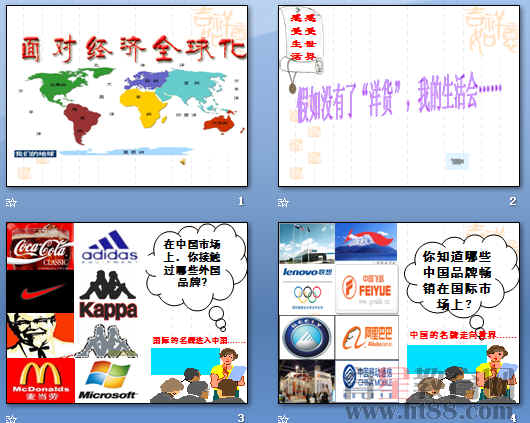Viewport: 530px width, 423px height.
Task: Select slide 2 about 洋货 question
Action: point(399,96)
